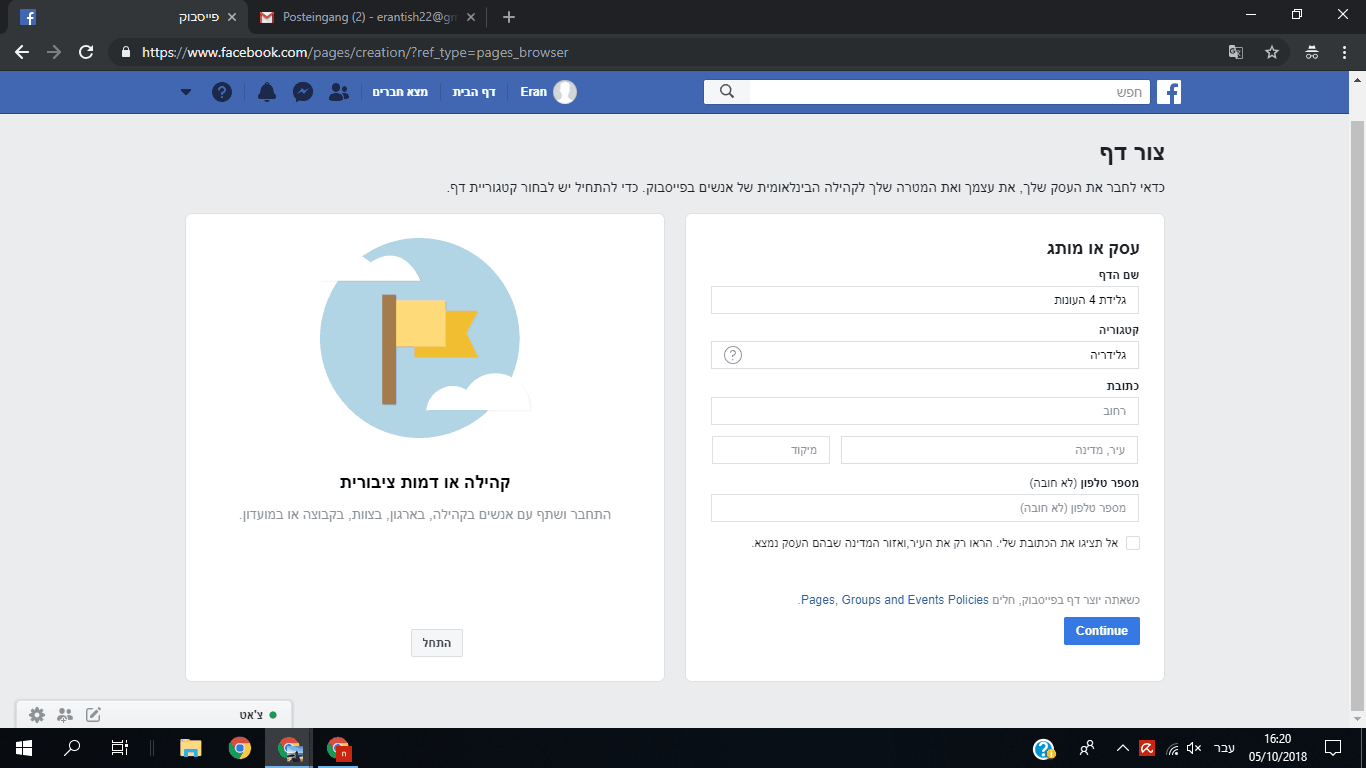Tick the hide-my-address checkbox
The height and width of the screenshot is (768, 1366).
click(x=1132, y=543)
